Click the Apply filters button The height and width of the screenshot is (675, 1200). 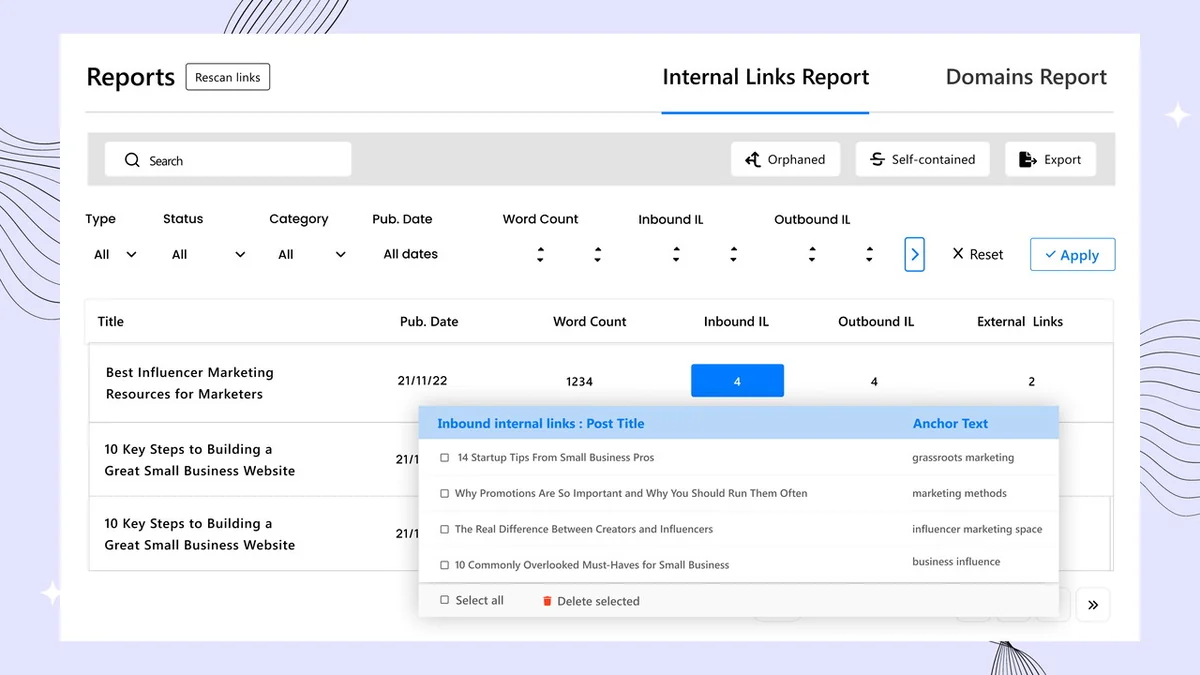(x=1072, y=255)
